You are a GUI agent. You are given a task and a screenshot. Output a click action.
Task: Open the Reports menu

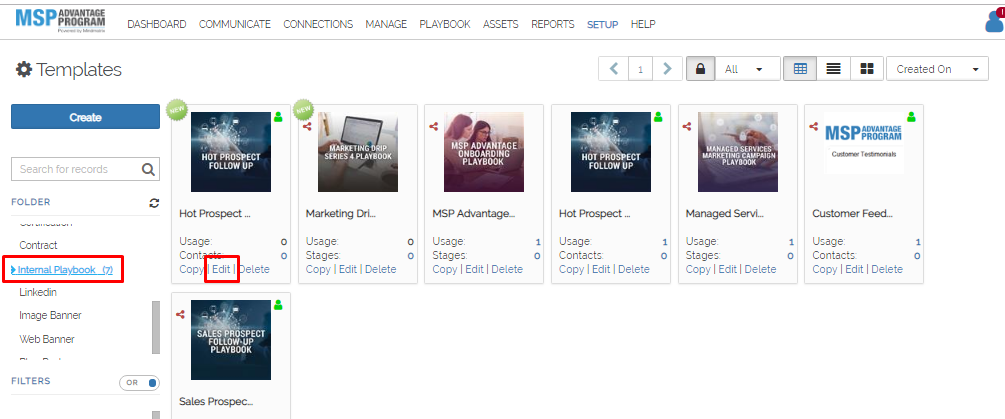click(x=552, y=24)
